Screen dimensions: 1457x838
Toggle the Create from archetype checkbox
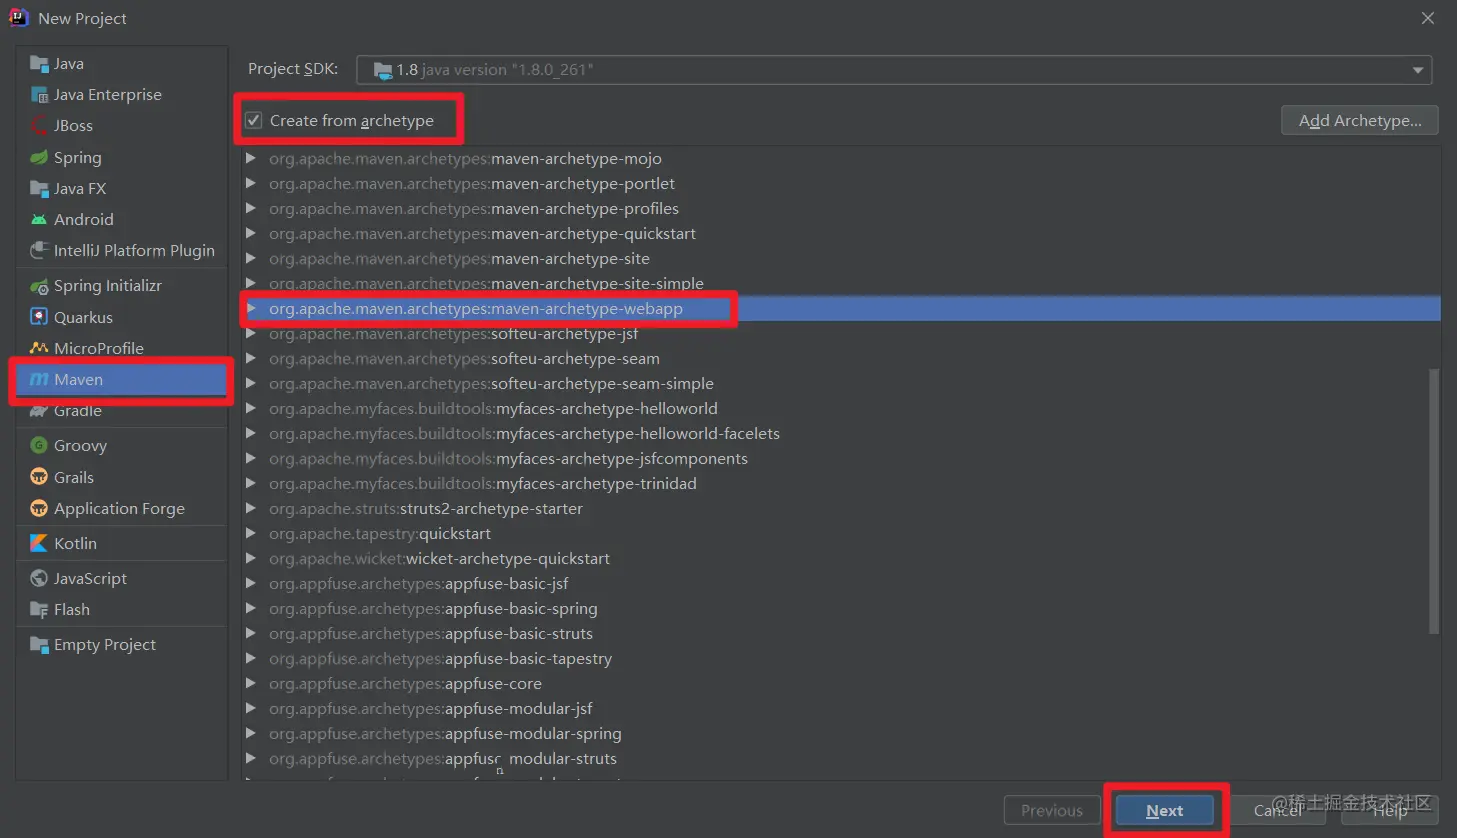(254, 121)
